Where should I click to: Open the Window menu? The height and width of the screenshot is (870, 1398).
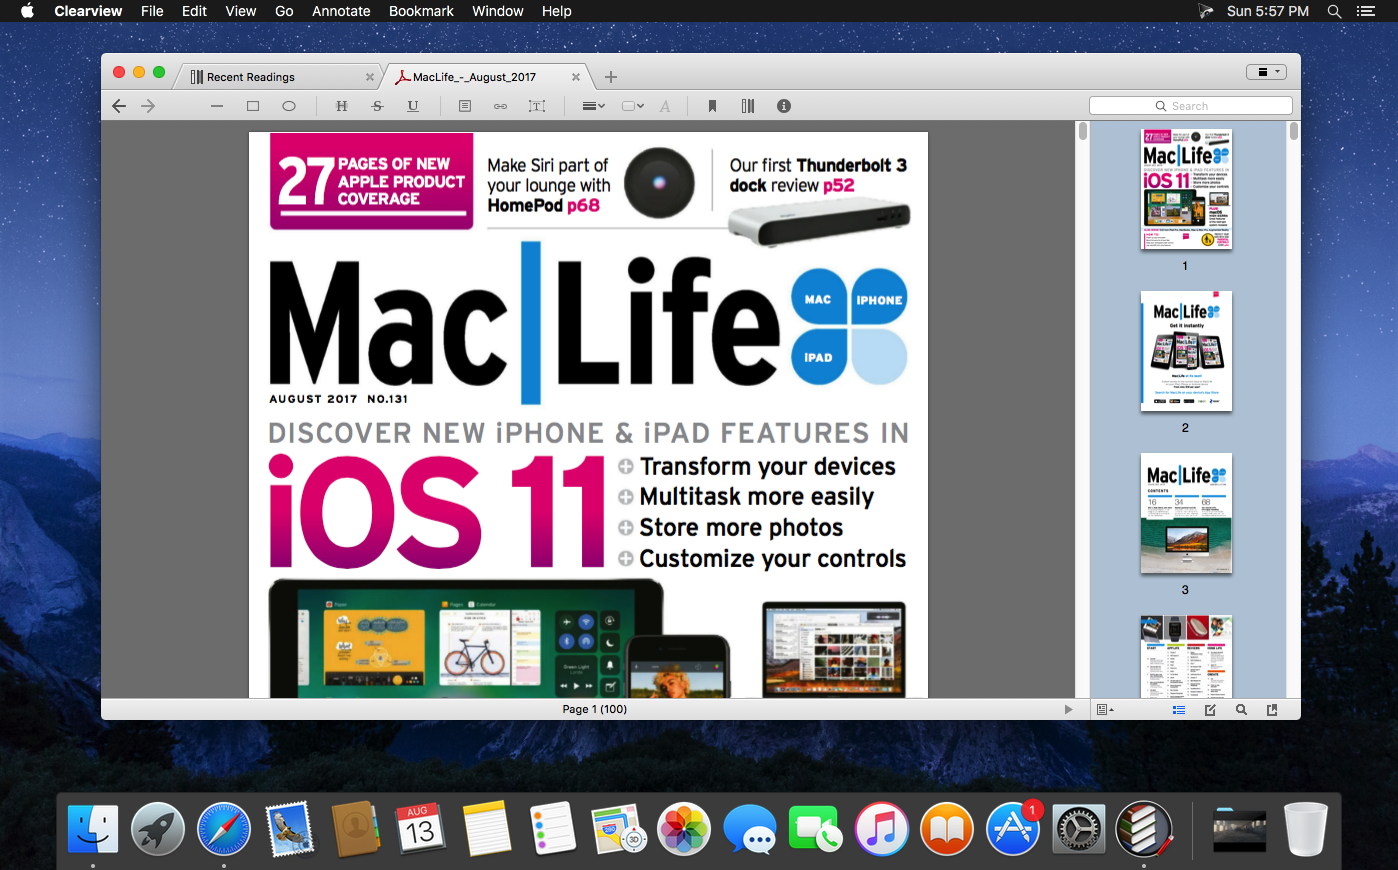point(498,11)
